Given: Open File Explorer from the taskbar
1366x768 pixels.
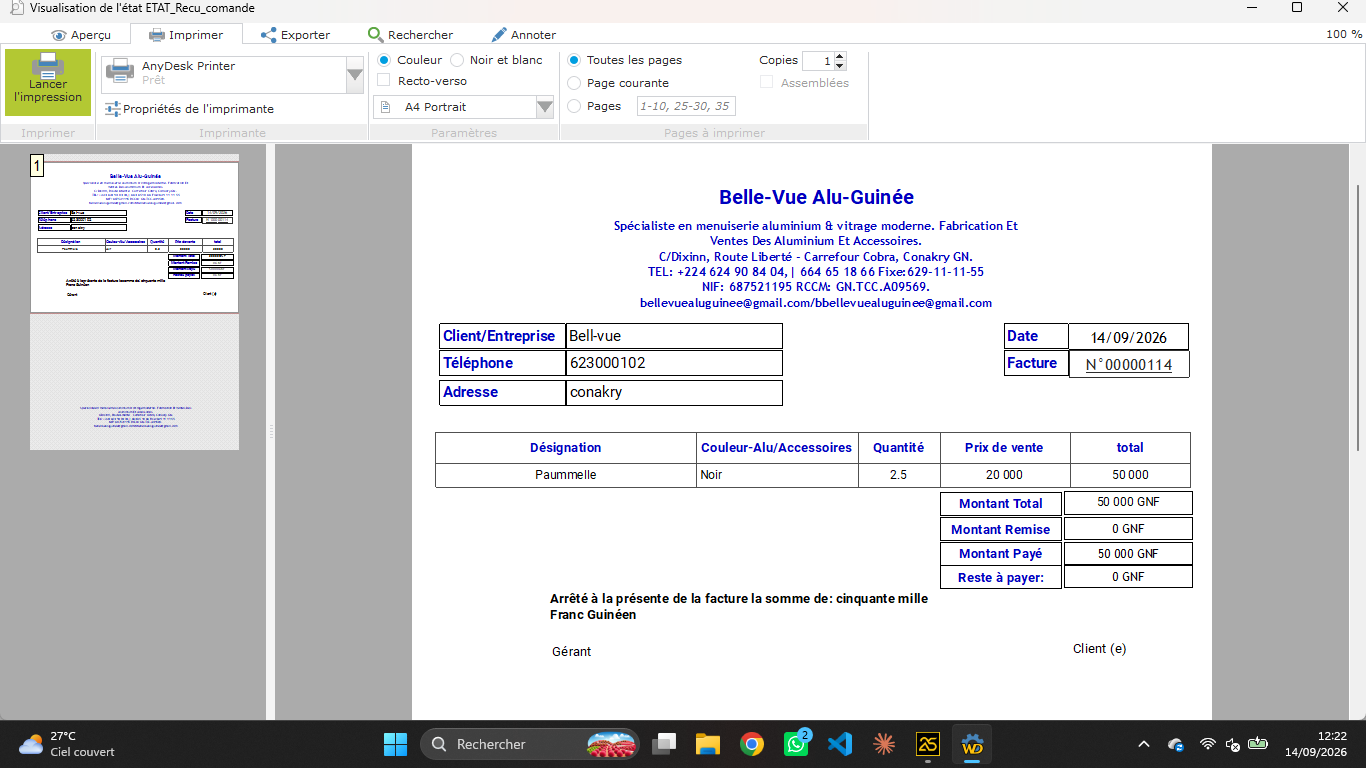Looking at the screenshot, I should 708,744.
